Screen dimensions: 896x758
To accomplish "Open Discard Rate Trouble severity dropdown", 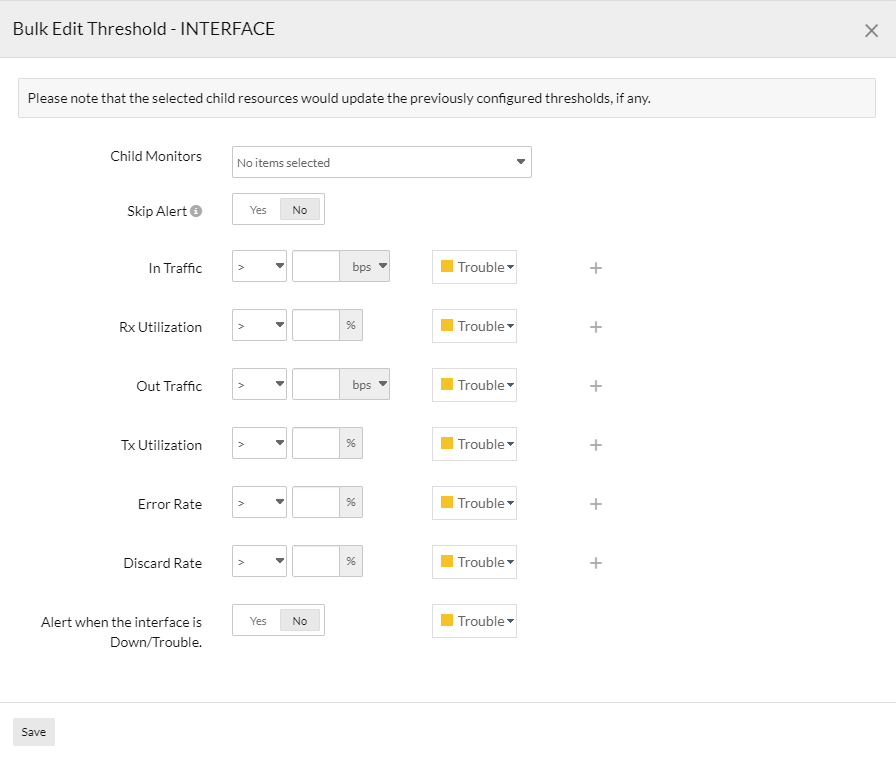I will [x=474, y=562].
